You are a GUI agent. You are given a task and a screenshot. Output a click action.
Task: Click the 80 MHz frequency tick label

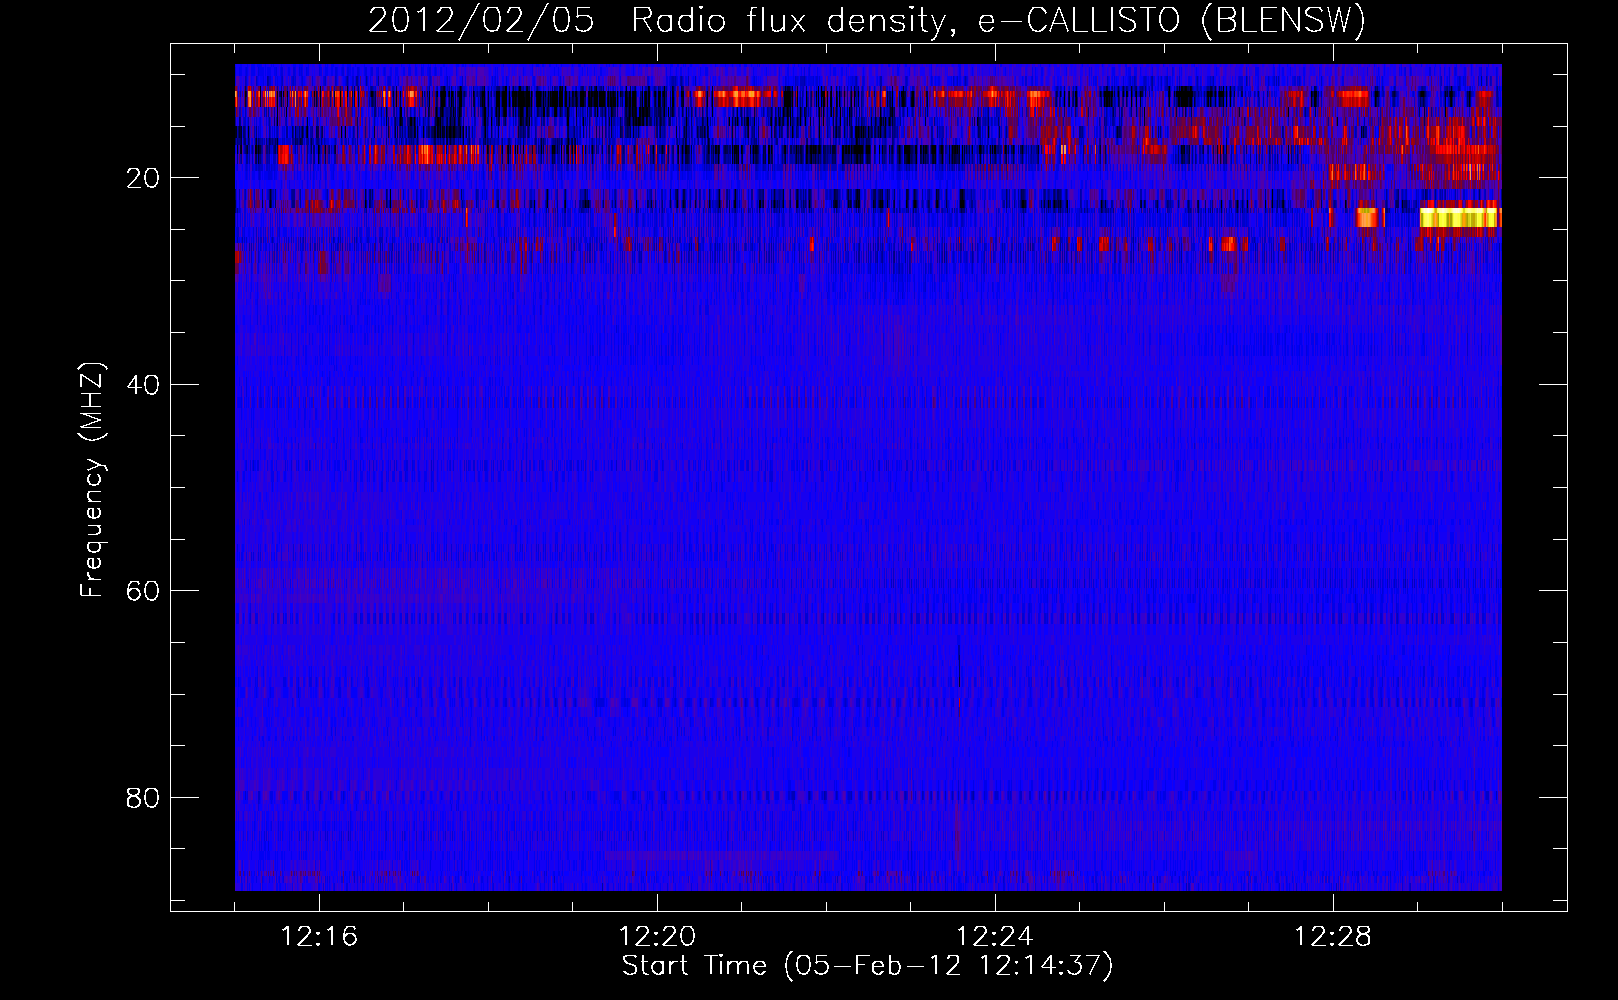point(143,798)
